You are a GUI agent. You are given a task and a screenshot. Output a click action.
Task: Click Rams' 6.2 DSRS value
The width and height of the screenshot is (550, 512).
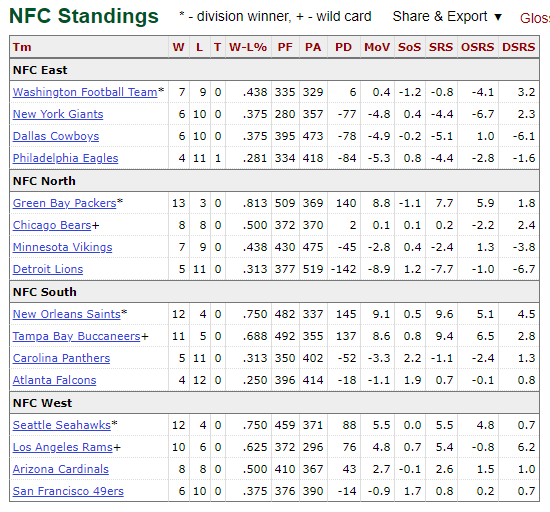pyautogui.click(x=518, y=447)
